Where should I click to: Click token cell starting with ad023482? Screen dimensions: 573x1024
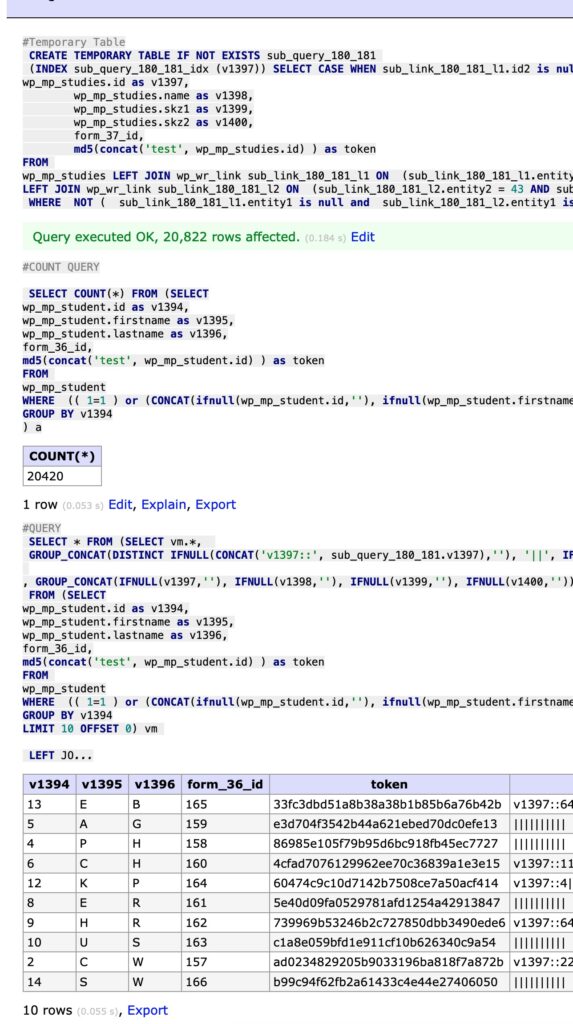389,962
